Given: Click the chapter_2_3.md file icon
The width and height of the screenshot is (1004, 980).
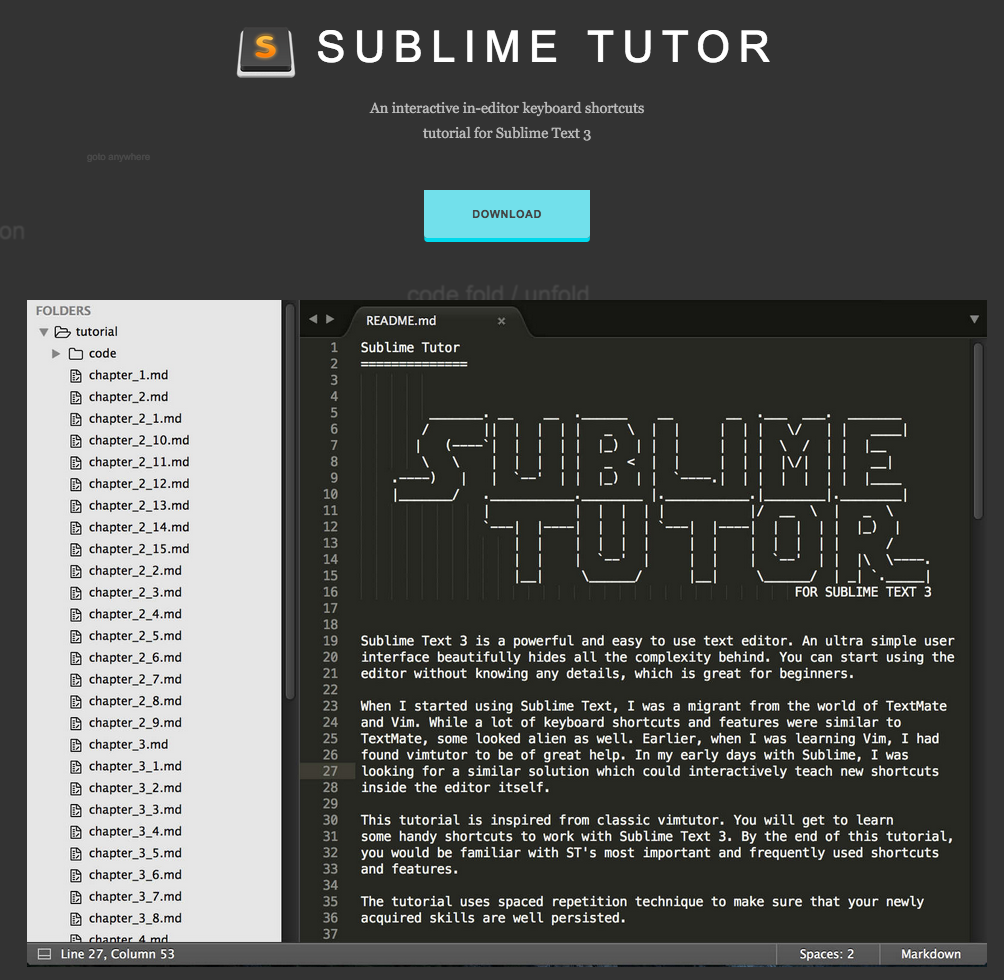Looking at the screenshot, I should tap(76, 593).
